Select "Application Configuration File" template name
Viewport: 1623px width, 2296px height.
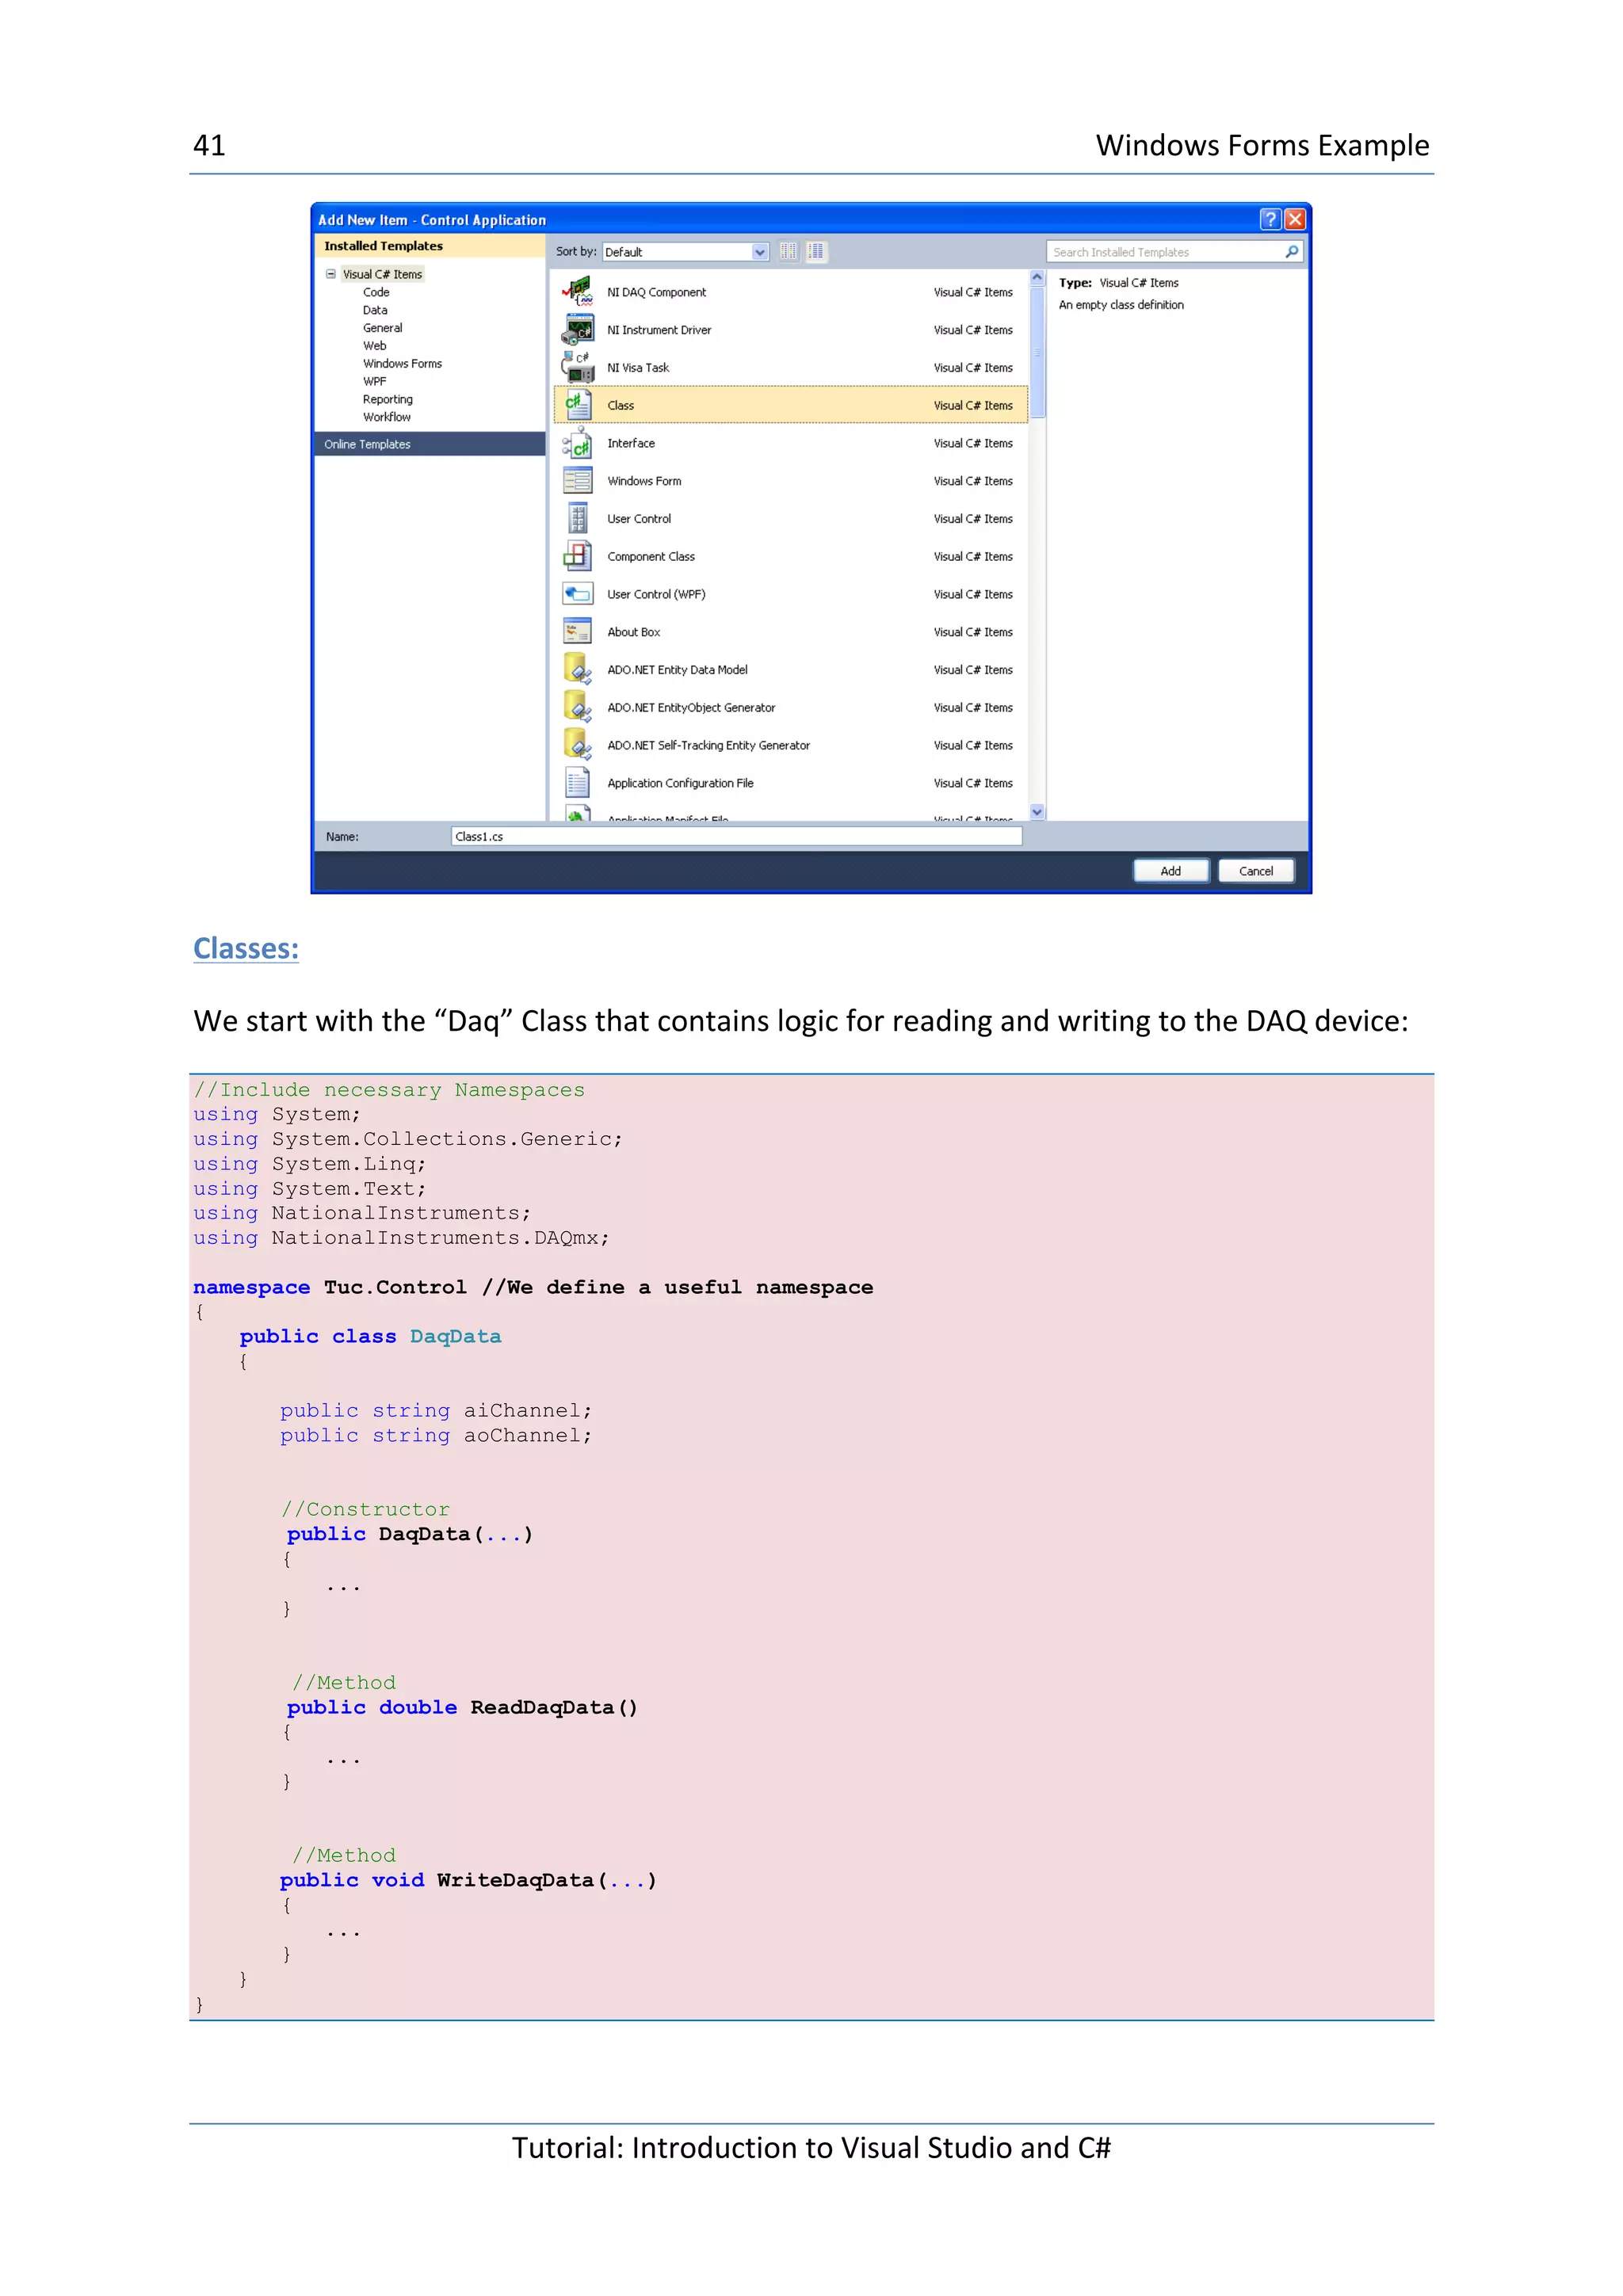[x=680, y=783]
